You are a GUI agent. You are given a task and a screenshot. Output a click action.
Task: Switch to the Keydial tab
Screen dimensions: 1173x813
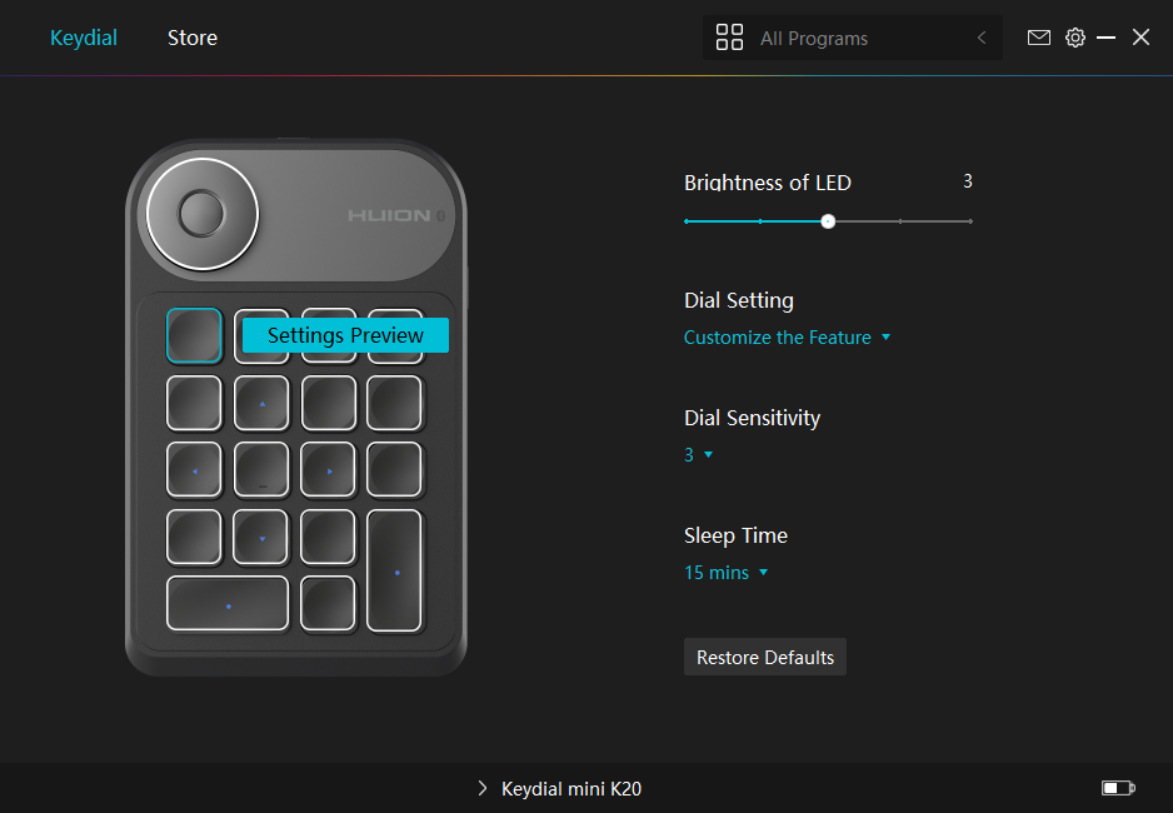pyautogui.click(x=84, y=37)
